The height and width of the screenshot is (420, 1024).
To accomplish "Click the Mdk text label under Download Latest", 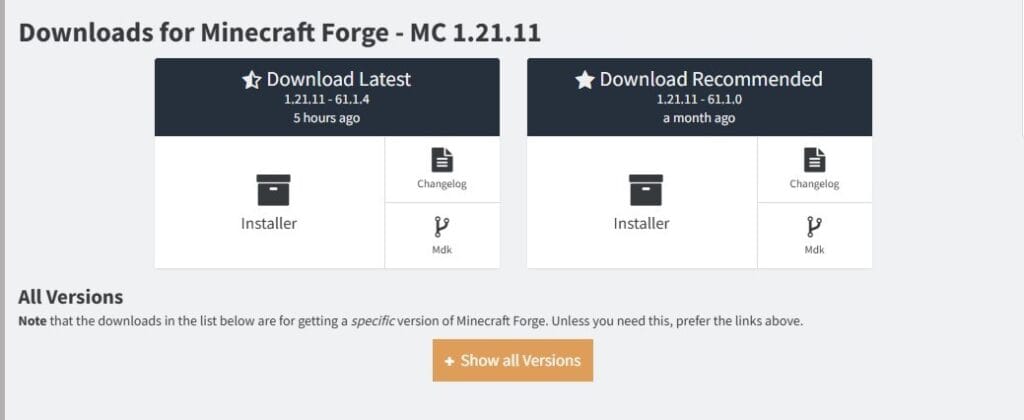I will [x=442, y=250].
